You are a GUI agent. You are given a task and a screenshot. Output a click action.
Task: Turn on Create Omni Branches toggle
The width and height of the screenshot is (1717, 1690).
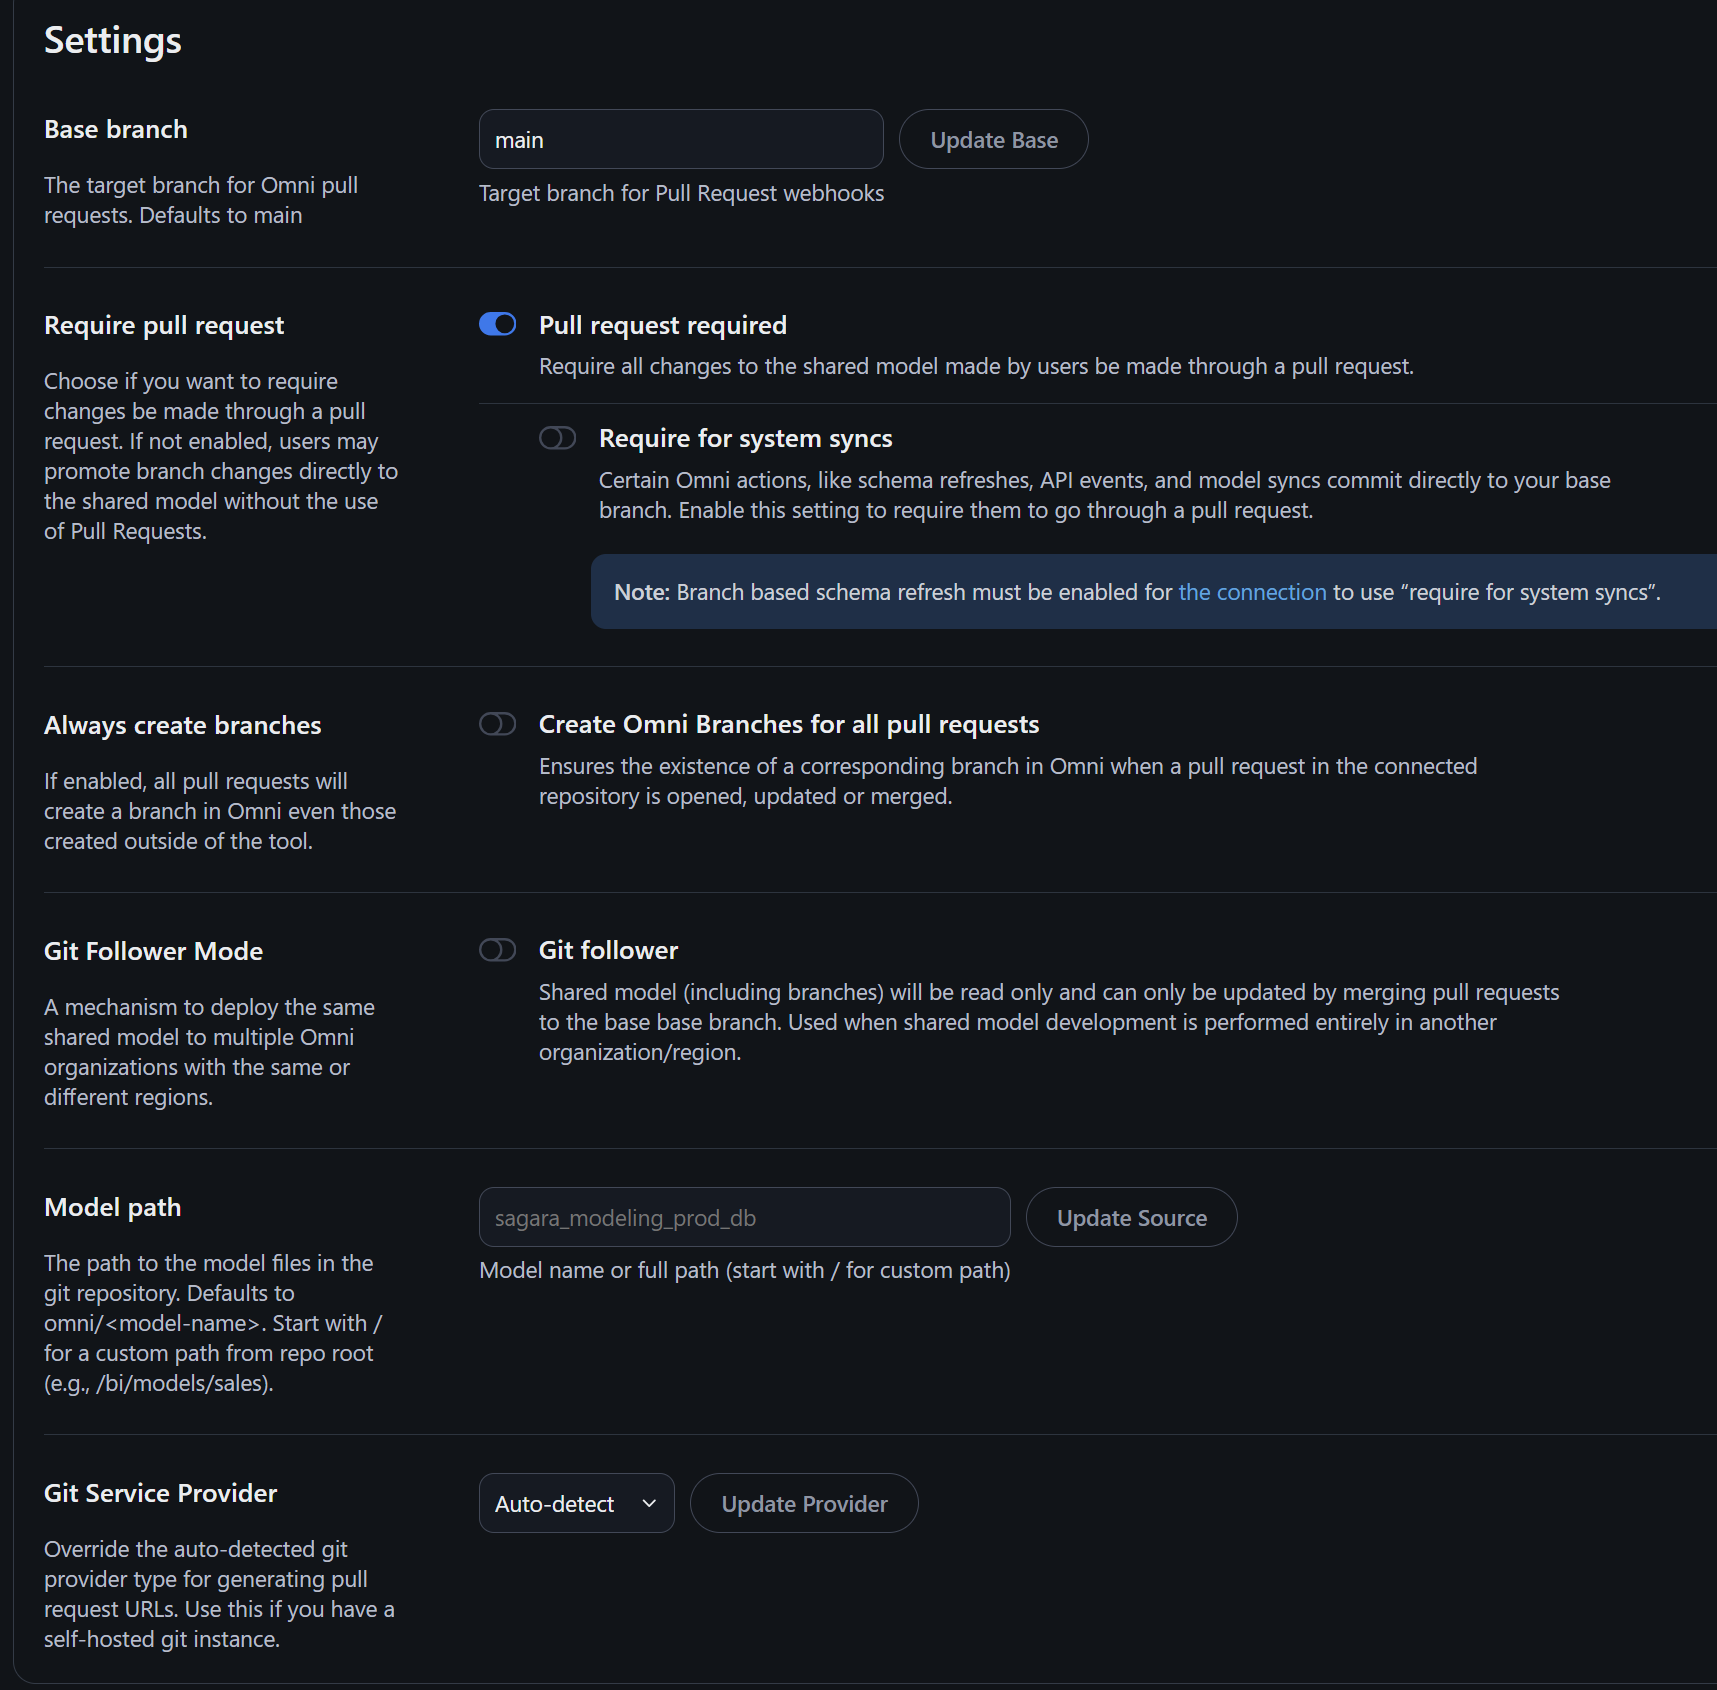click(x=498, y=725)
